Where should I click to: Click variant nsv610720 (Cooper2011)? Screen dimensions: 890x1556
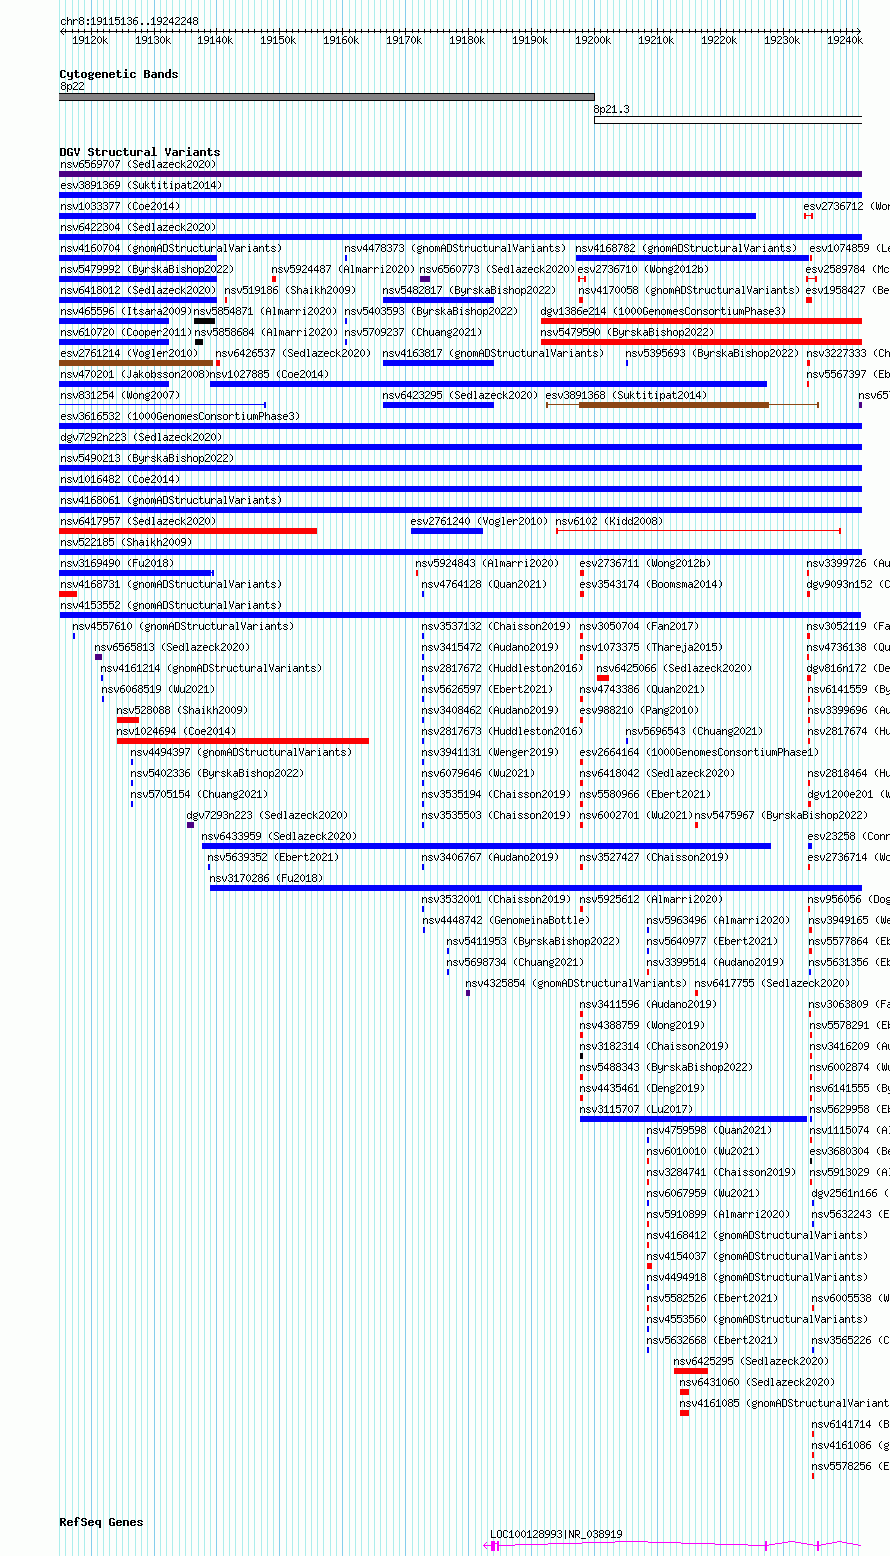126,332
